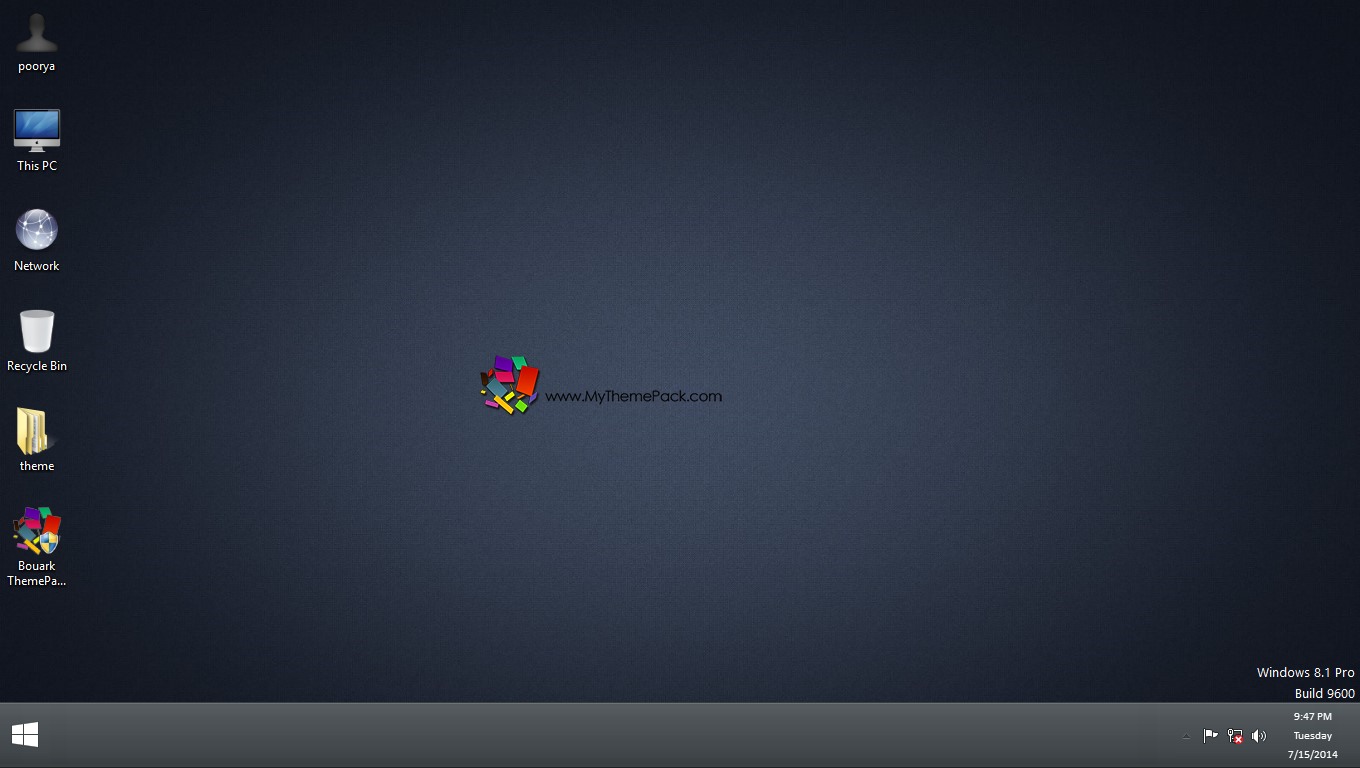Open the Action Center flag icon
Viewport: 1360px width, 768px height.
[x=1210, y=736]
